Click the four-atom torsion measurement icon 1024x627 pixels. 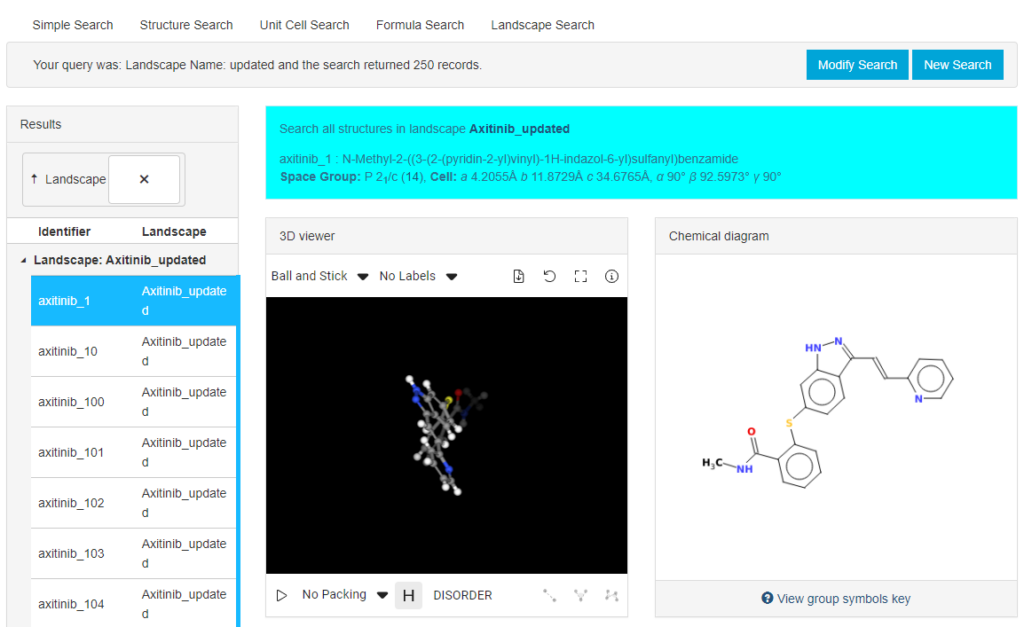pos(611,595)
